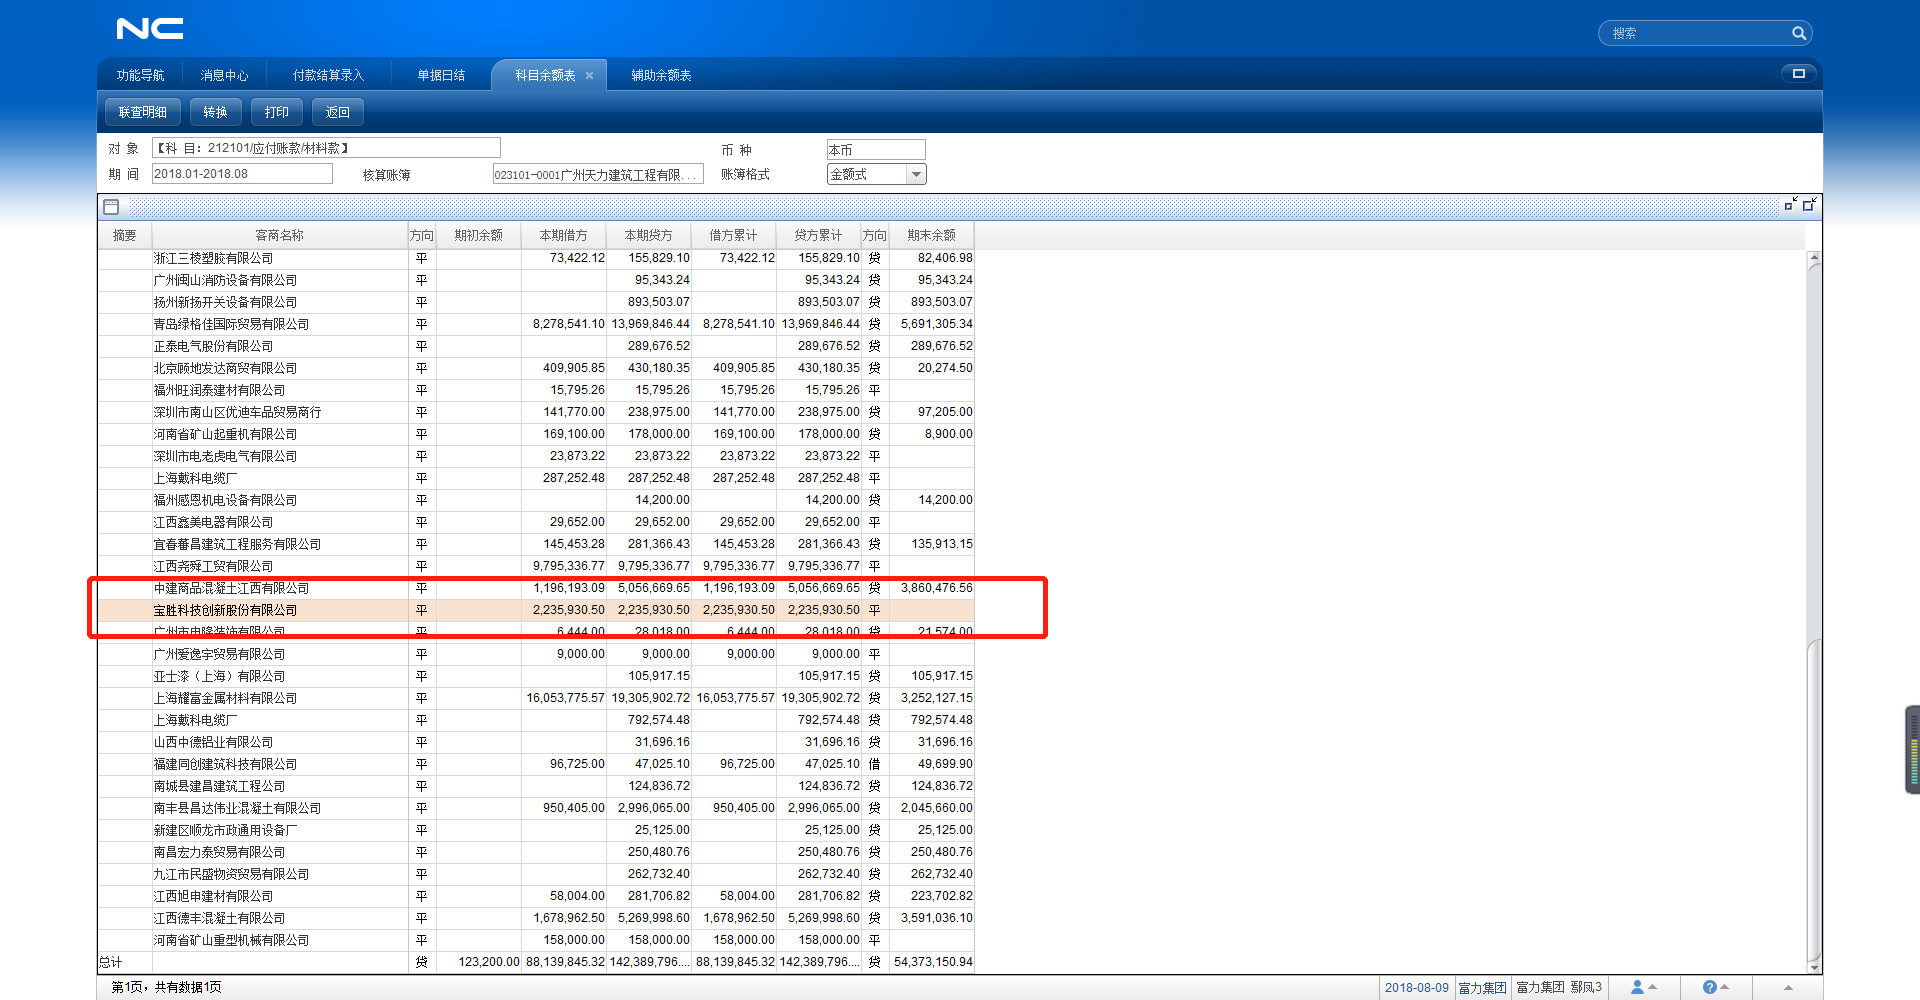Click the panel icon at top-left of the table
The height and width of the screenshot is (1000, 1920).
(111, 207)
